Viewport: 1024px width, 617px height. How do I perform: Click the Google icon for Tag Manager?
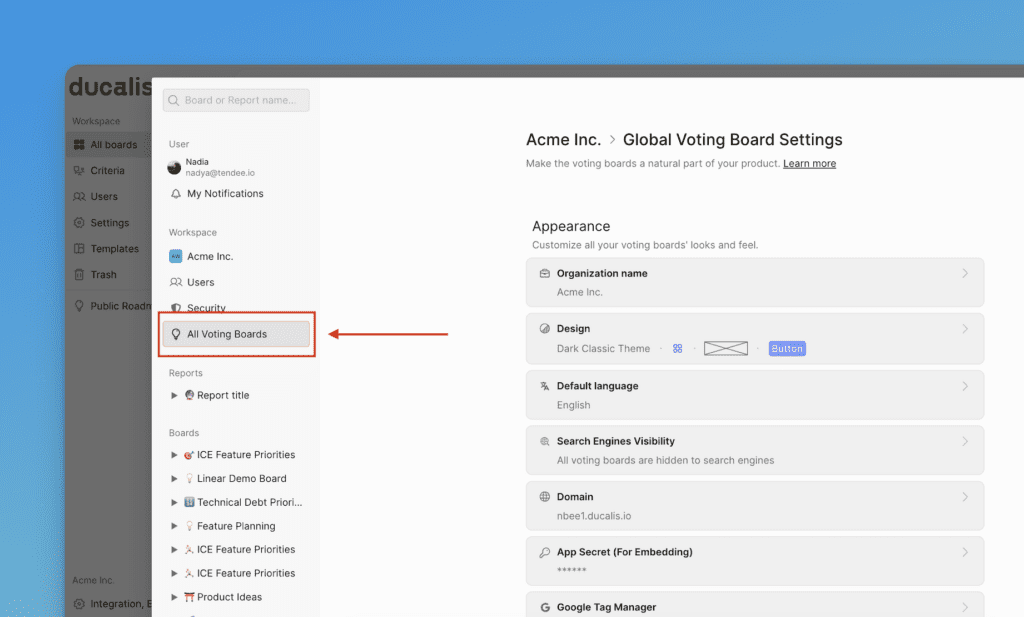click(545, 607)
